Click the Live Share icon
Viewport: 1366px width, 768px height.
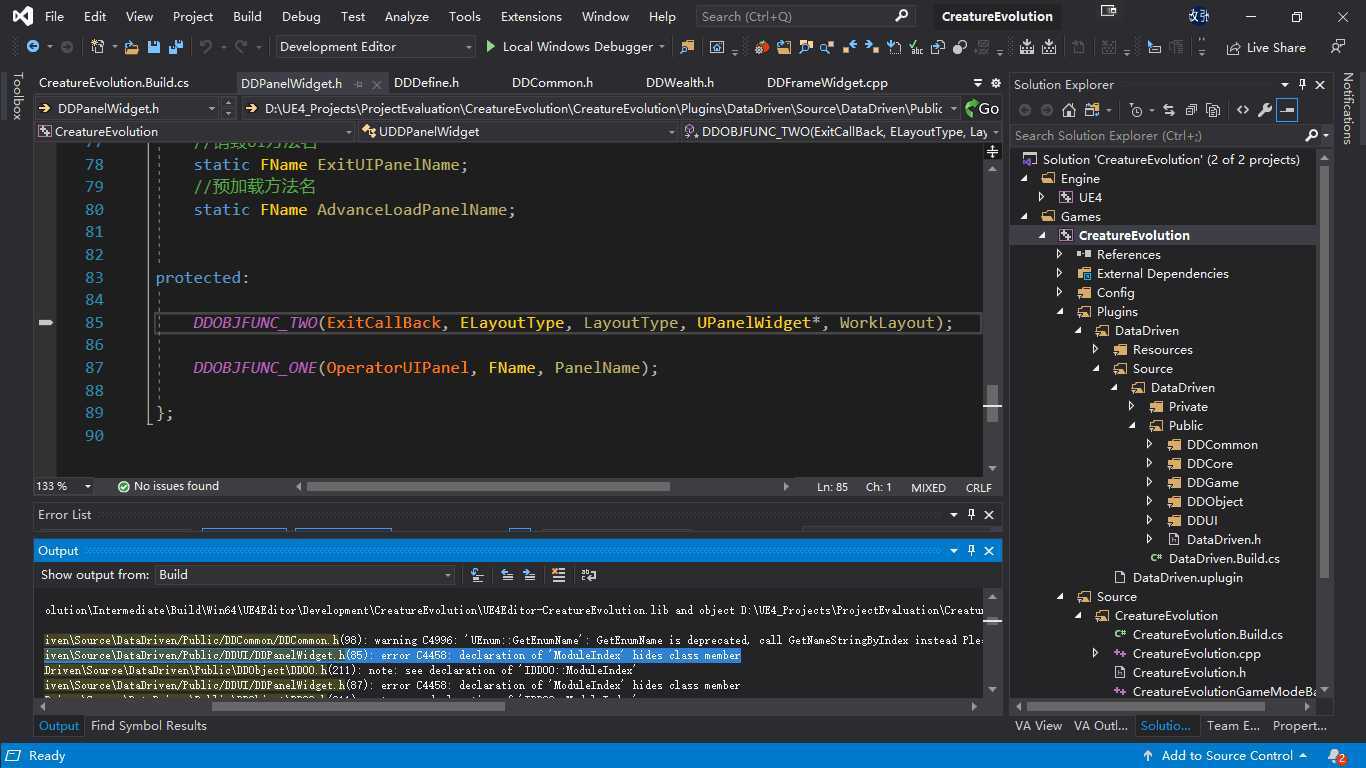1232,47
